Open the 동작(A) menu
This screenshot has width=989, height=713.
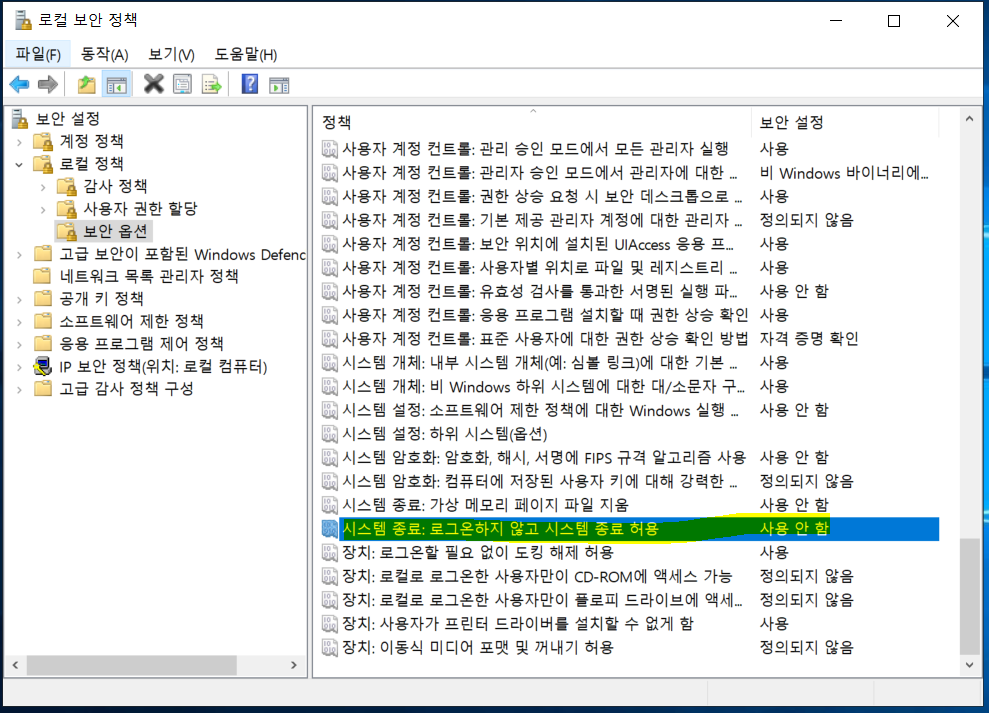click(105, 54)
